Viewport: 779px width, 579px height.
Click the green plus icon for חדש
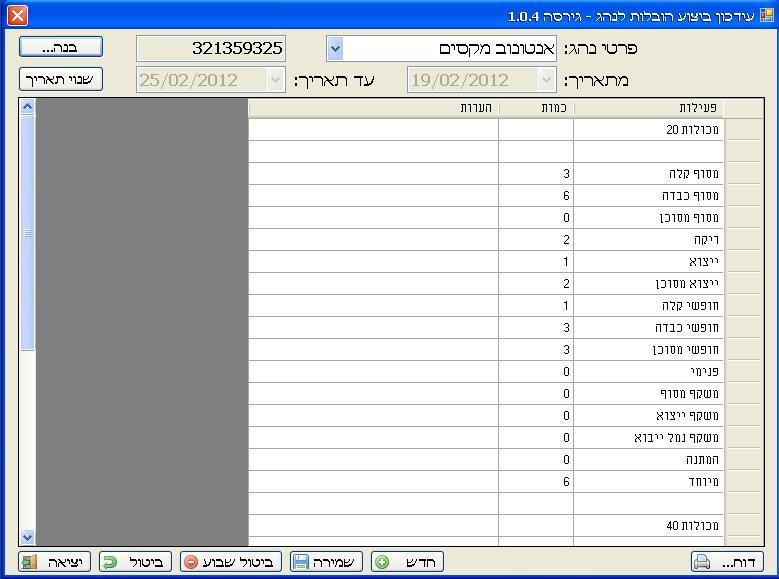[383, 562]
